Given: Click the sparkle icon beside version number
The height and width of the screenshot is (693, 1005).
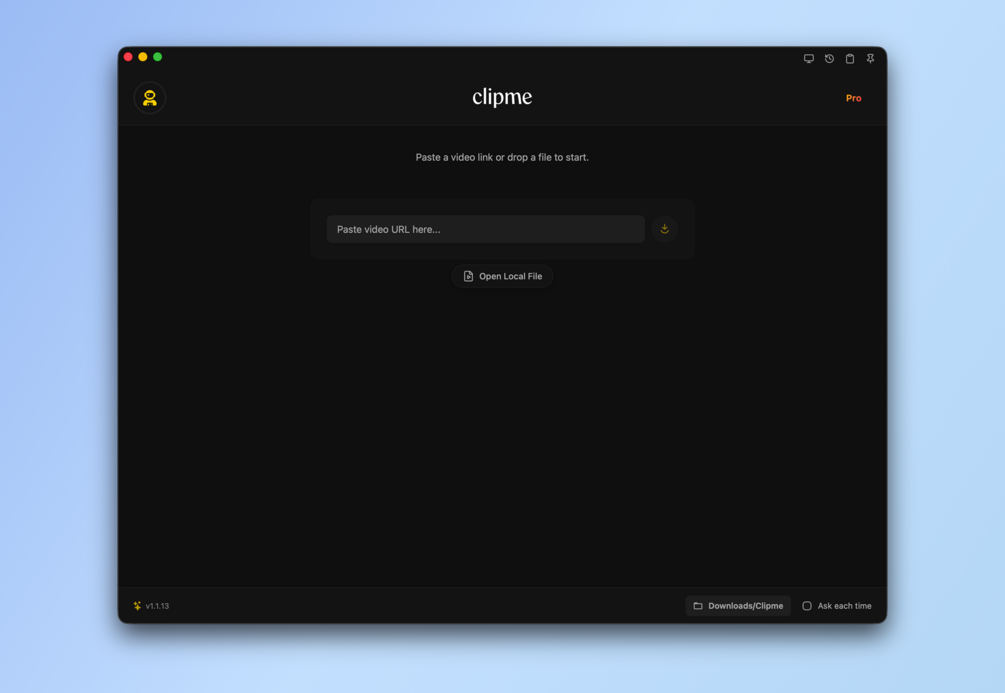Looking at the screenshot, I should tap(137, 606).
